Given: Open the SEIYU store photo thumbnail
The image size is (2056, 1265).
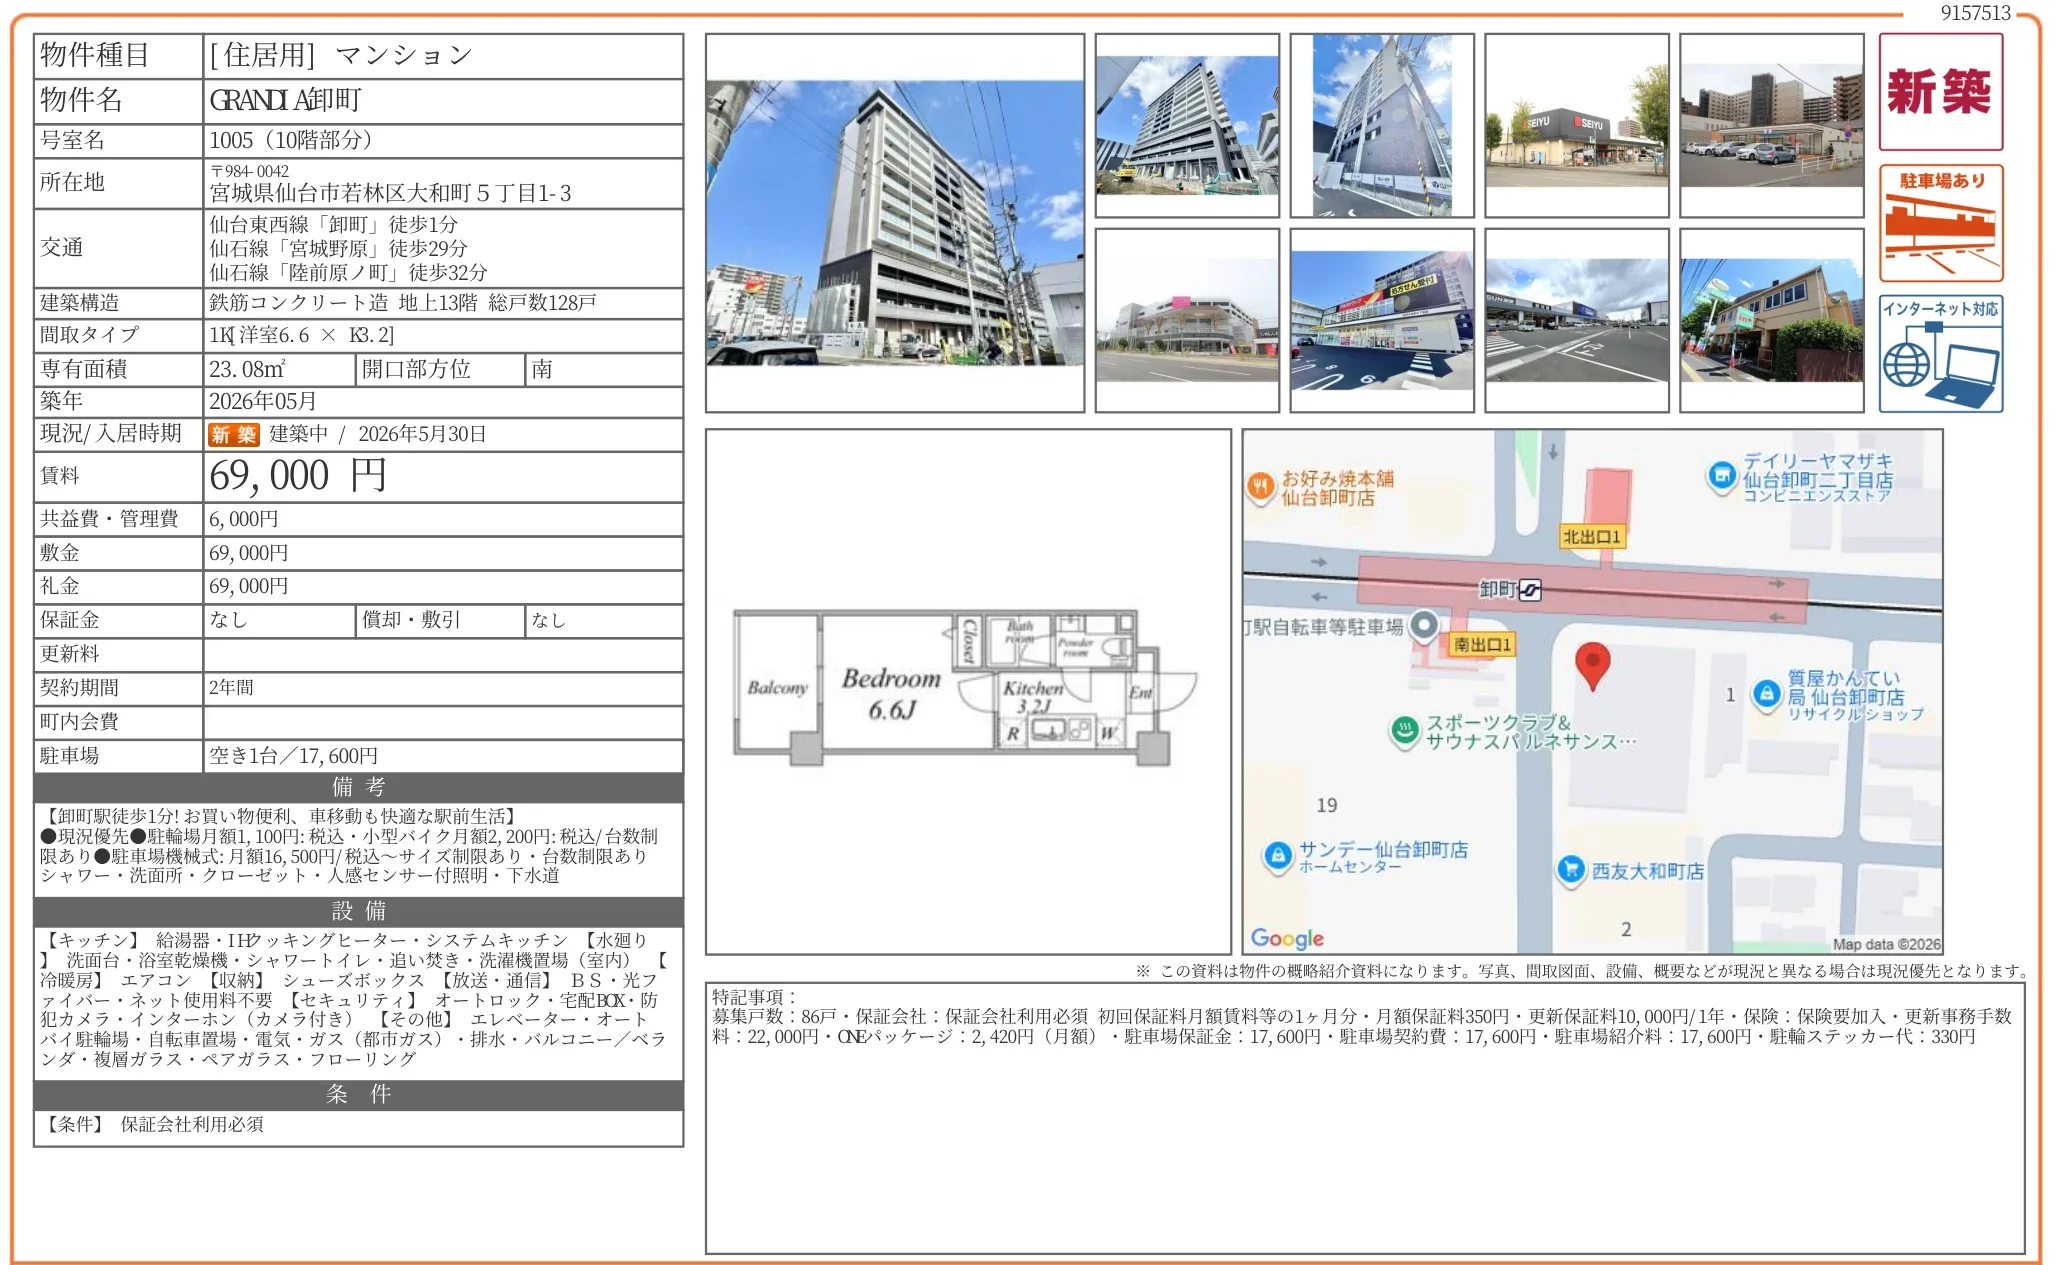Looking at the screenshot, I should (x=1577, y=125).
